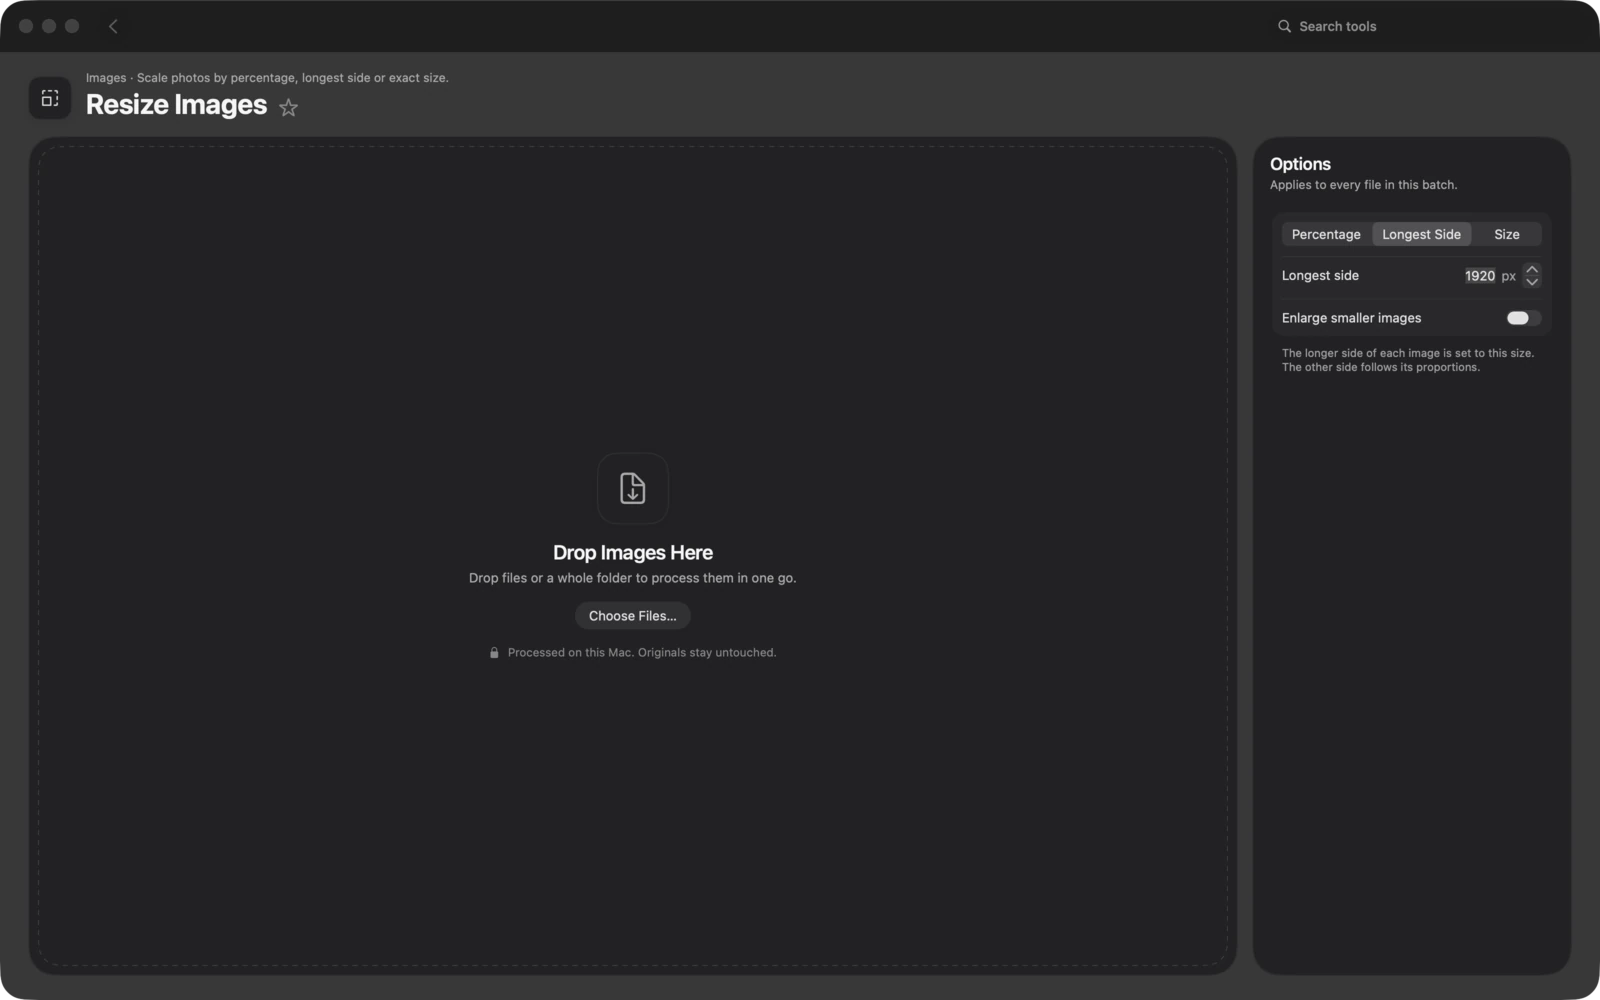Increase longest side with up stepper

point(1532,270)
